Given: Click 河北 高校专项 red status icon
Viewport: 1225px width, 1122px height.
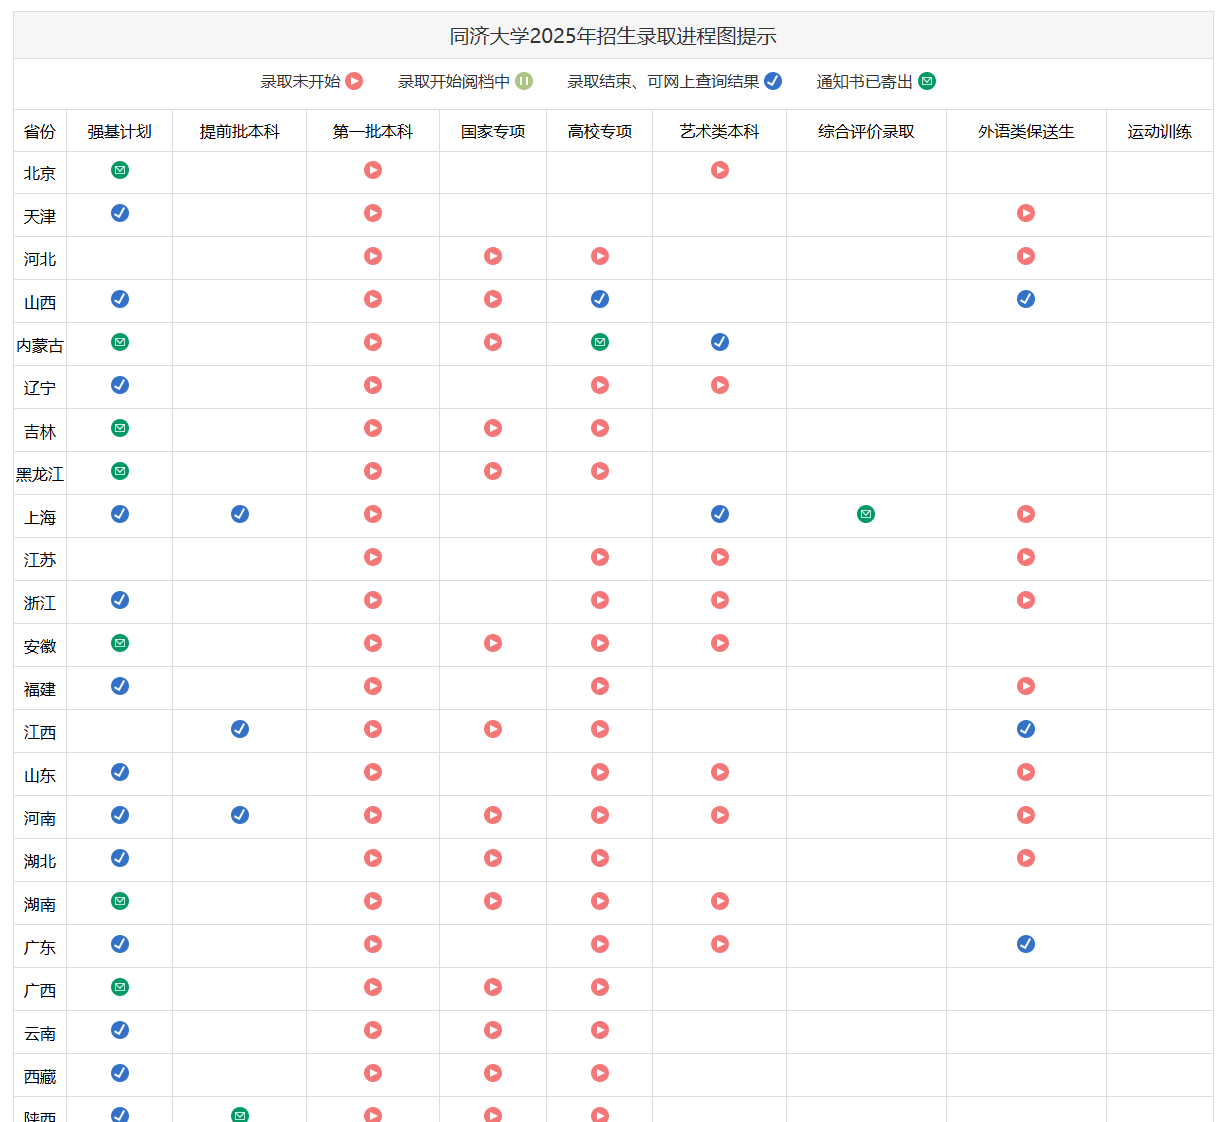Looking at the screenshot, I should click(x=600, y=256).
